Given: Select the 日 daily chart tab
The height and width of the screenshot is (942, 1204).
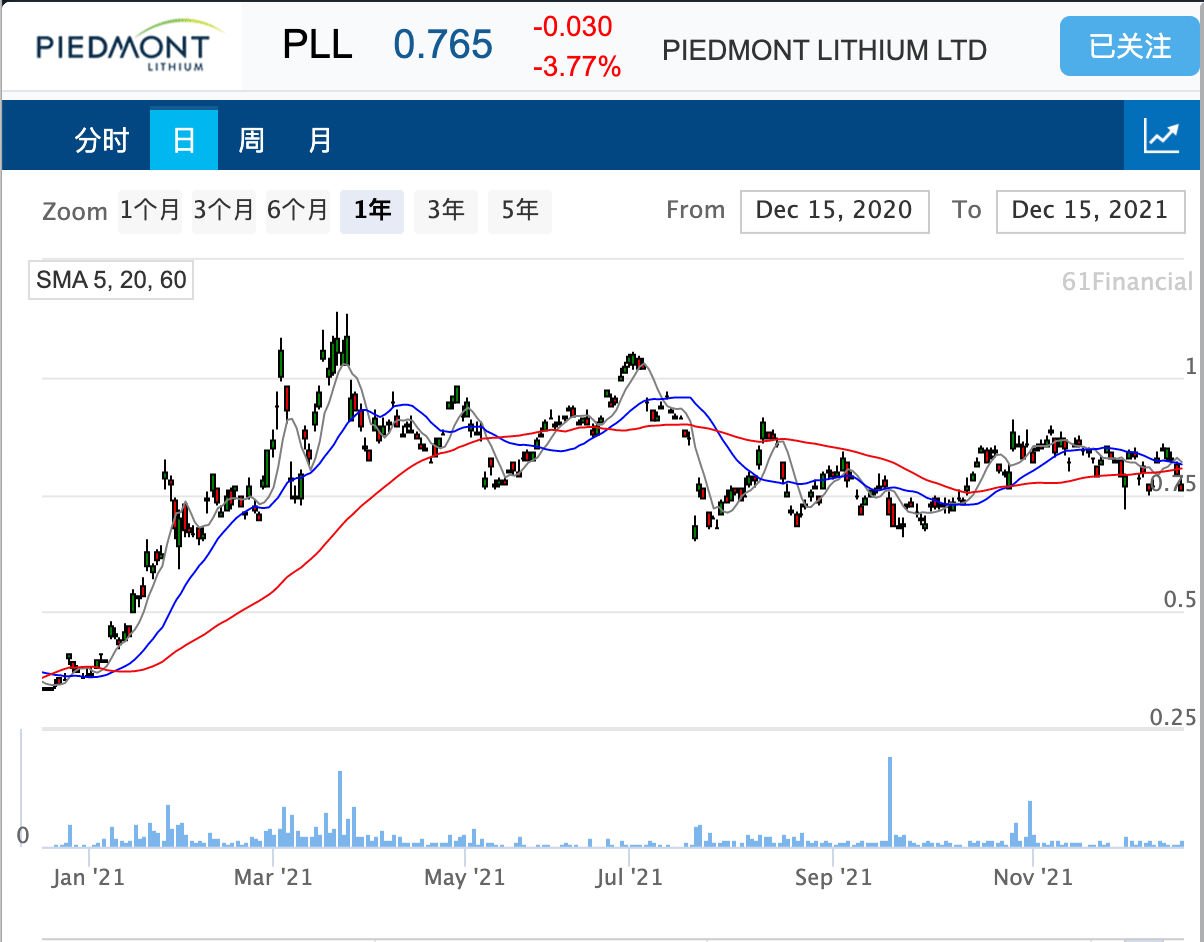Looking at the screenshot, I should (184, 140).
